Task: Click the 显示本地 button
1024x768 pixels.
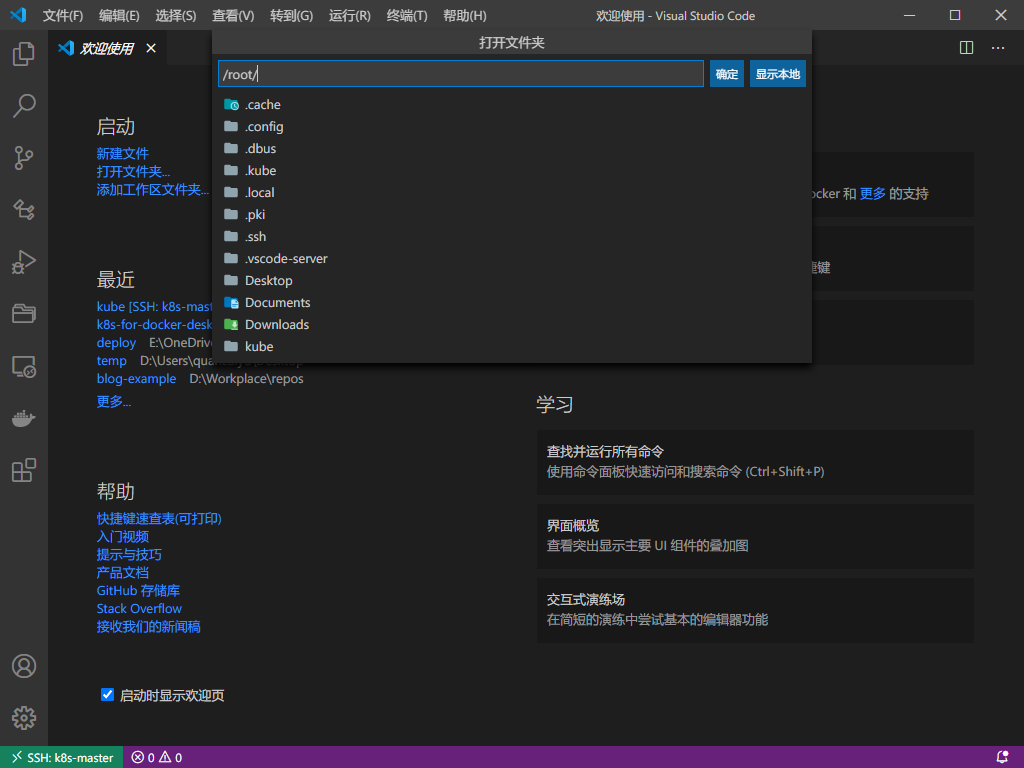Action: [778, 74]
